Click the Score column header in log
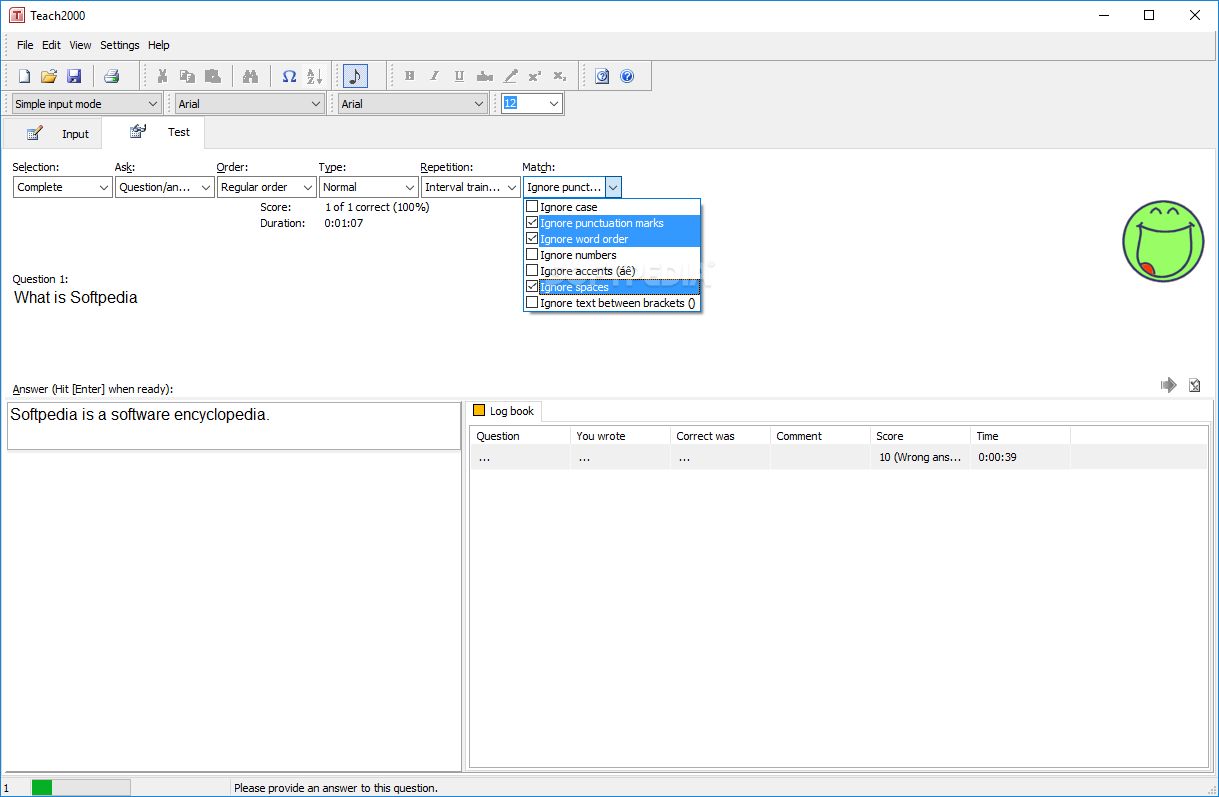1219x797 pixels. pyautogui.click(x=920, y=436)
